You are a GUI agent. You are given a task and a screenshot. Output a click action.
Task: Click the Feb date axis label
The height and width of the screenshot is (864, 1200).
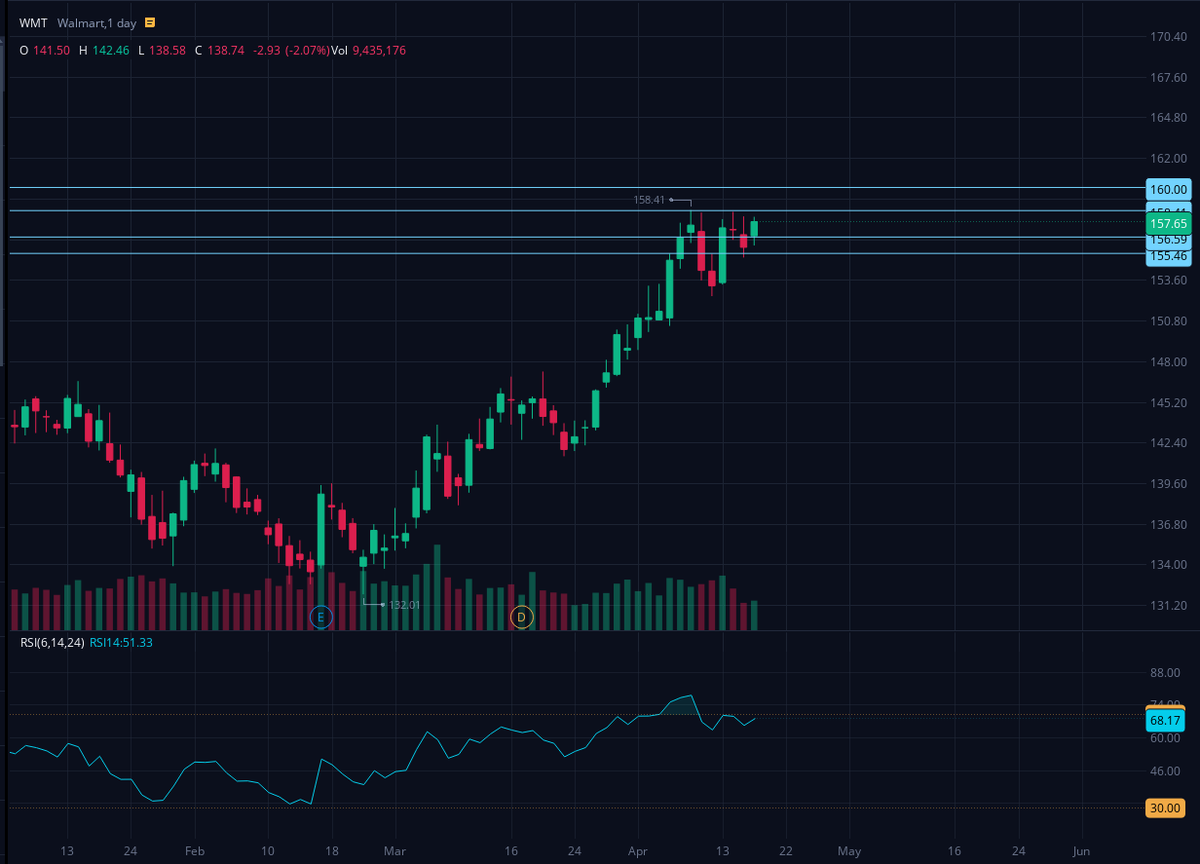[194, 851]
